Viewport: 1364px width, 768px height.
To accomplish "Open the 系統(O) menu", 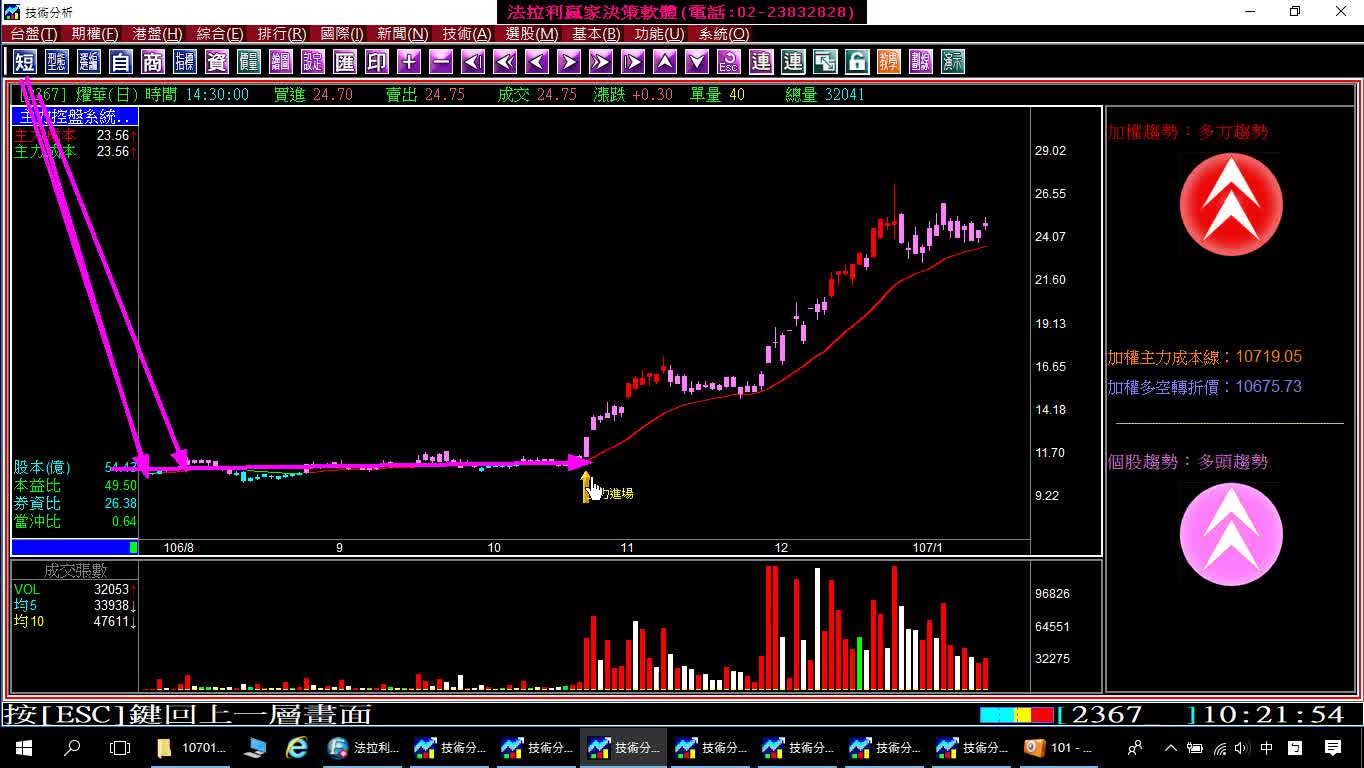I will [x=724, y=34].
